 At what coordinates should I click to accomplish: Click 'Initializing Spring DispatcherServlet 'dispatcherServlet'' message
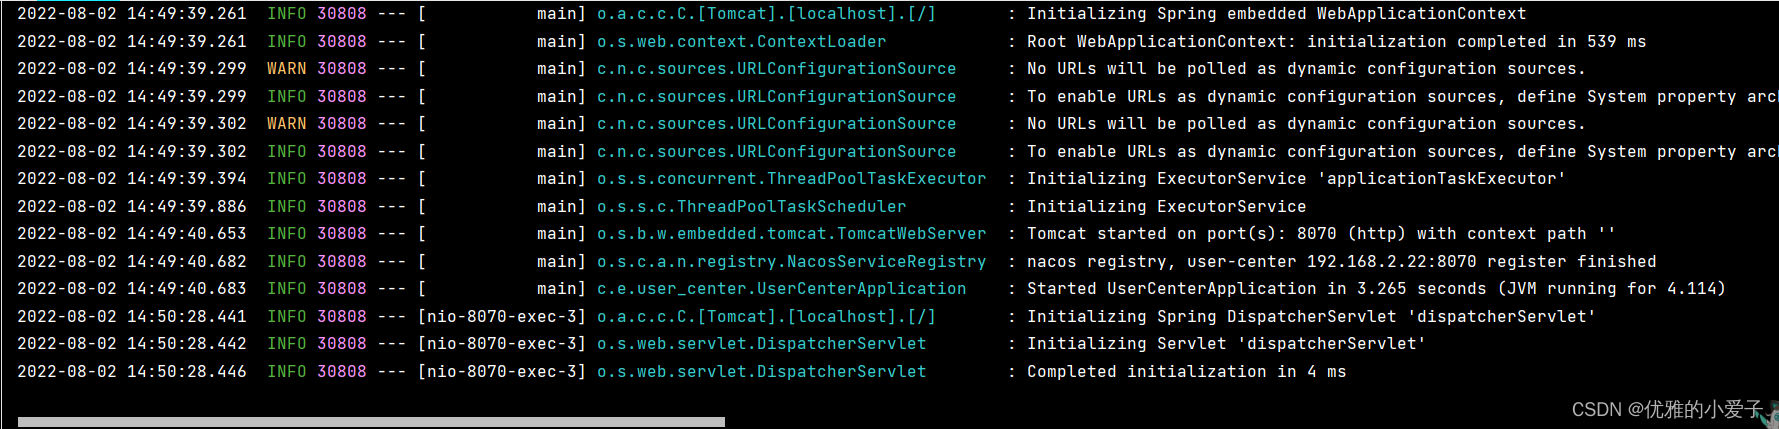[x=1311, y=317]
